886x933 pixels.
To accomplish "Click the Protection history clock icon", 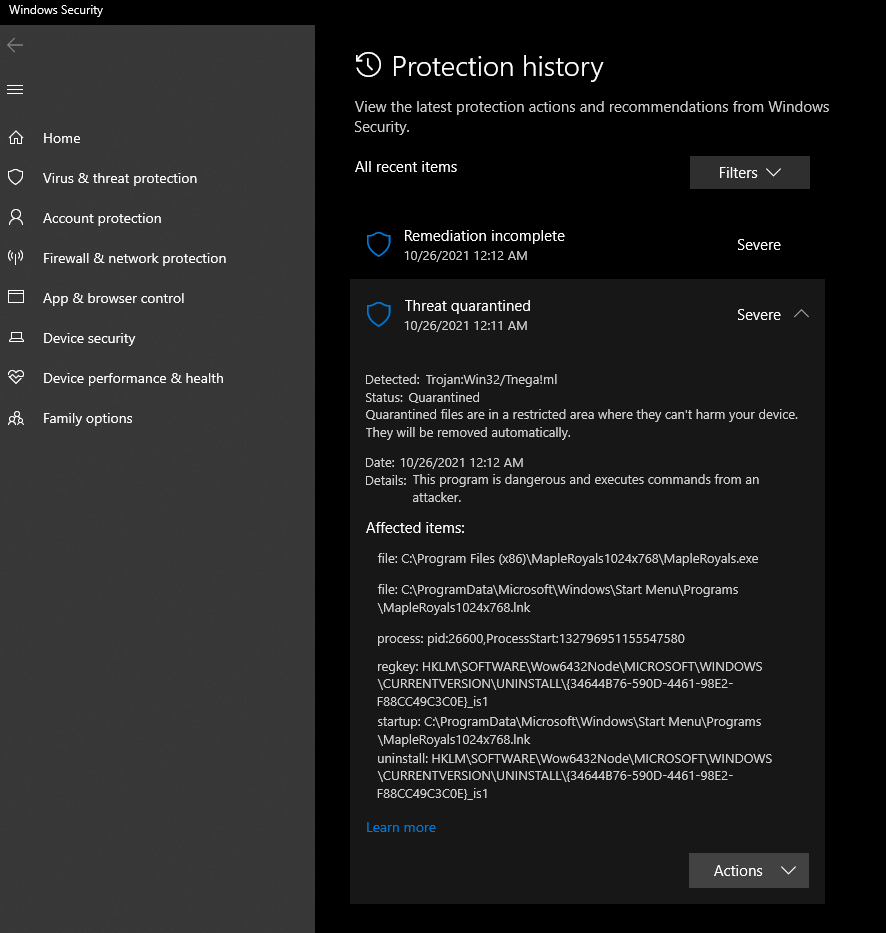I will point(368,65).
